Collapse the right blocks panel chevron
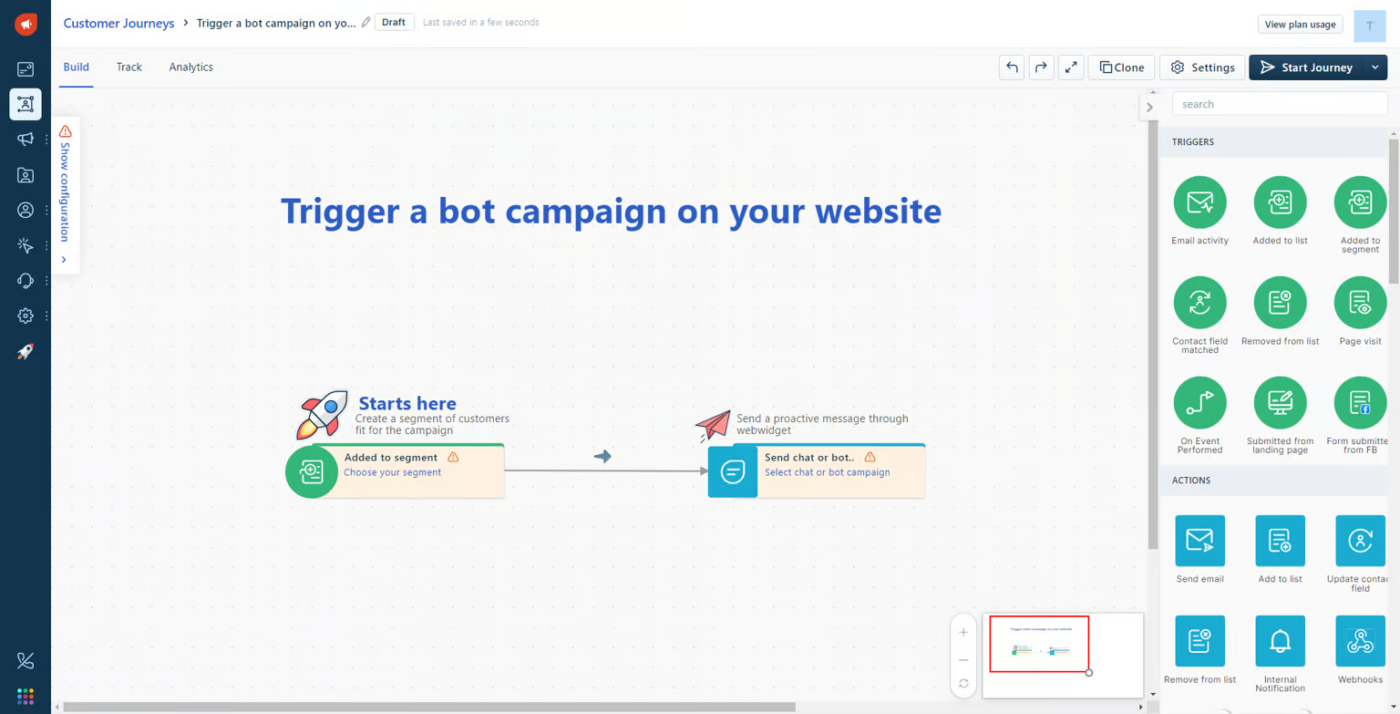 pyautogui.click(x=1149, y=107)
